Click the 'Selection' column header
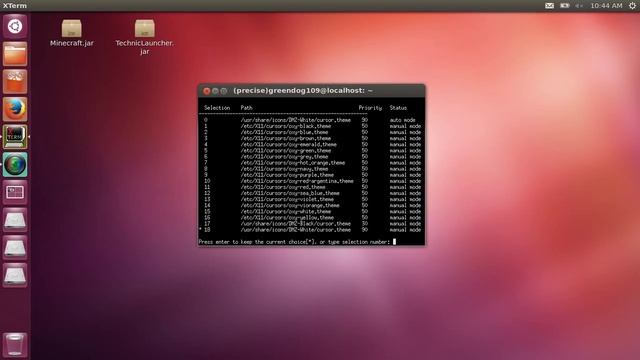Screen dimensions: 640x360 click(217, 108)
